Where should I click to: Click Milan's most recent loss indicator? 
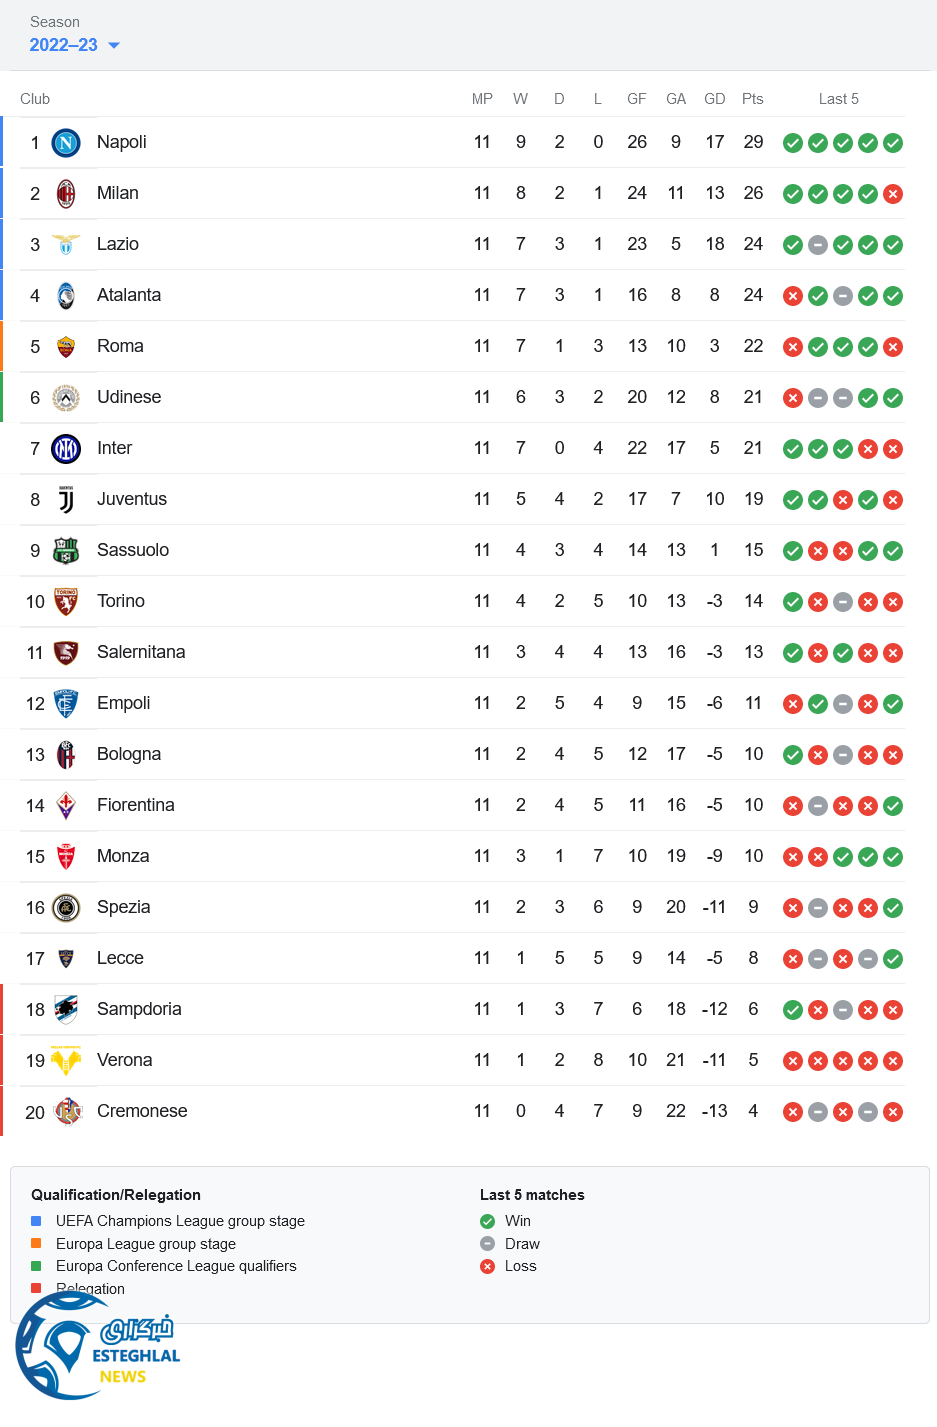pos(893,194)
